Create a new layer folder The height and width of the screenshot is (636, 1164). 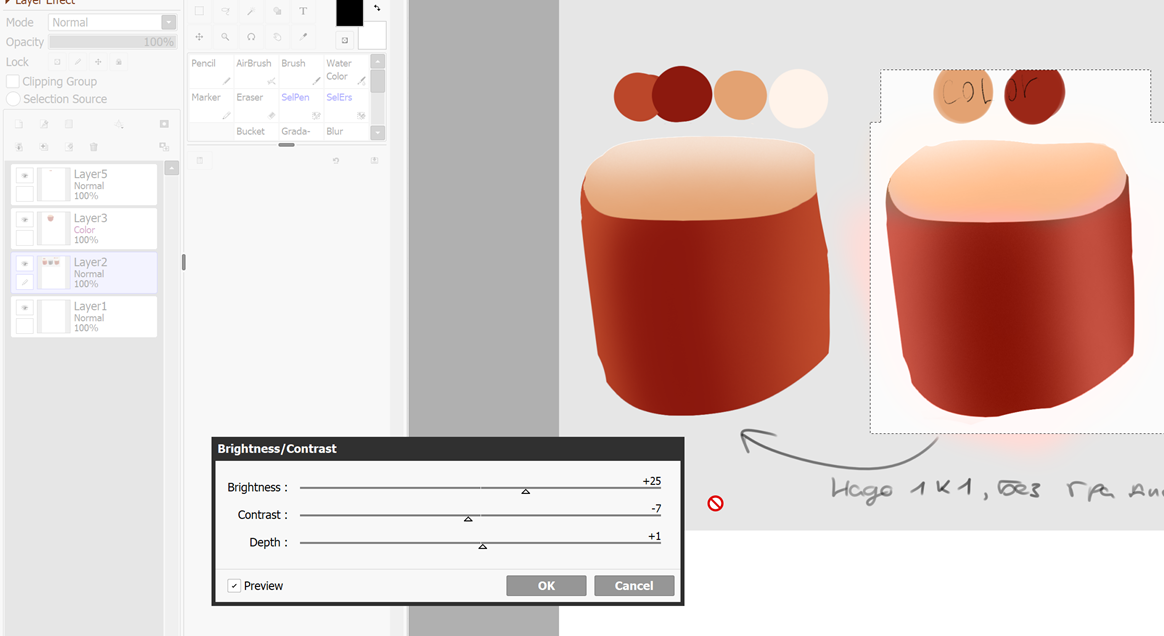pyautogui.click(x=68, y=124)
